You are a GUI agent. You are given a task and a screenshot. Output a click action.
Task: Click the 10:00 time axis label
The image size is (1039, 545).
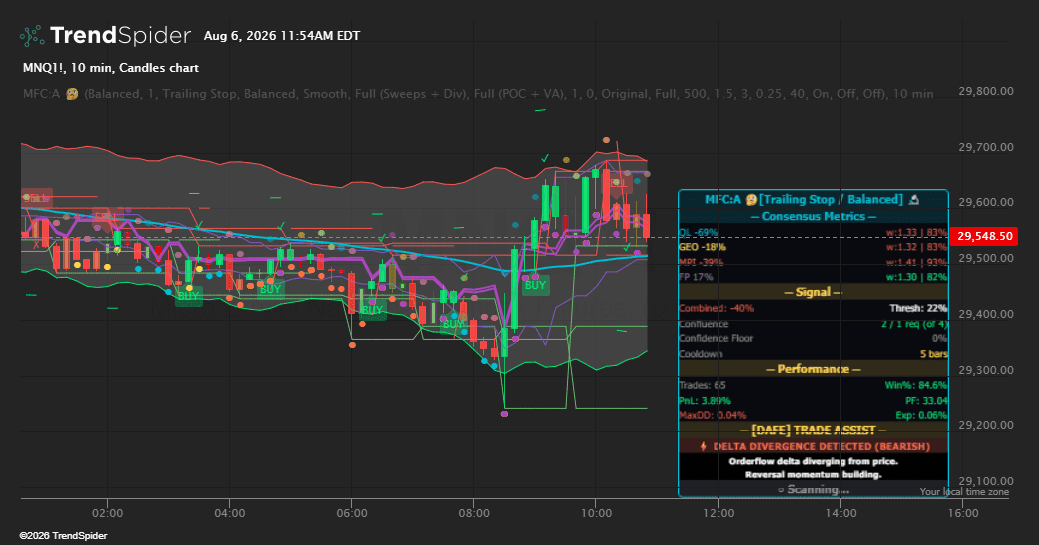pyautogui.click(x=596, y=513)
